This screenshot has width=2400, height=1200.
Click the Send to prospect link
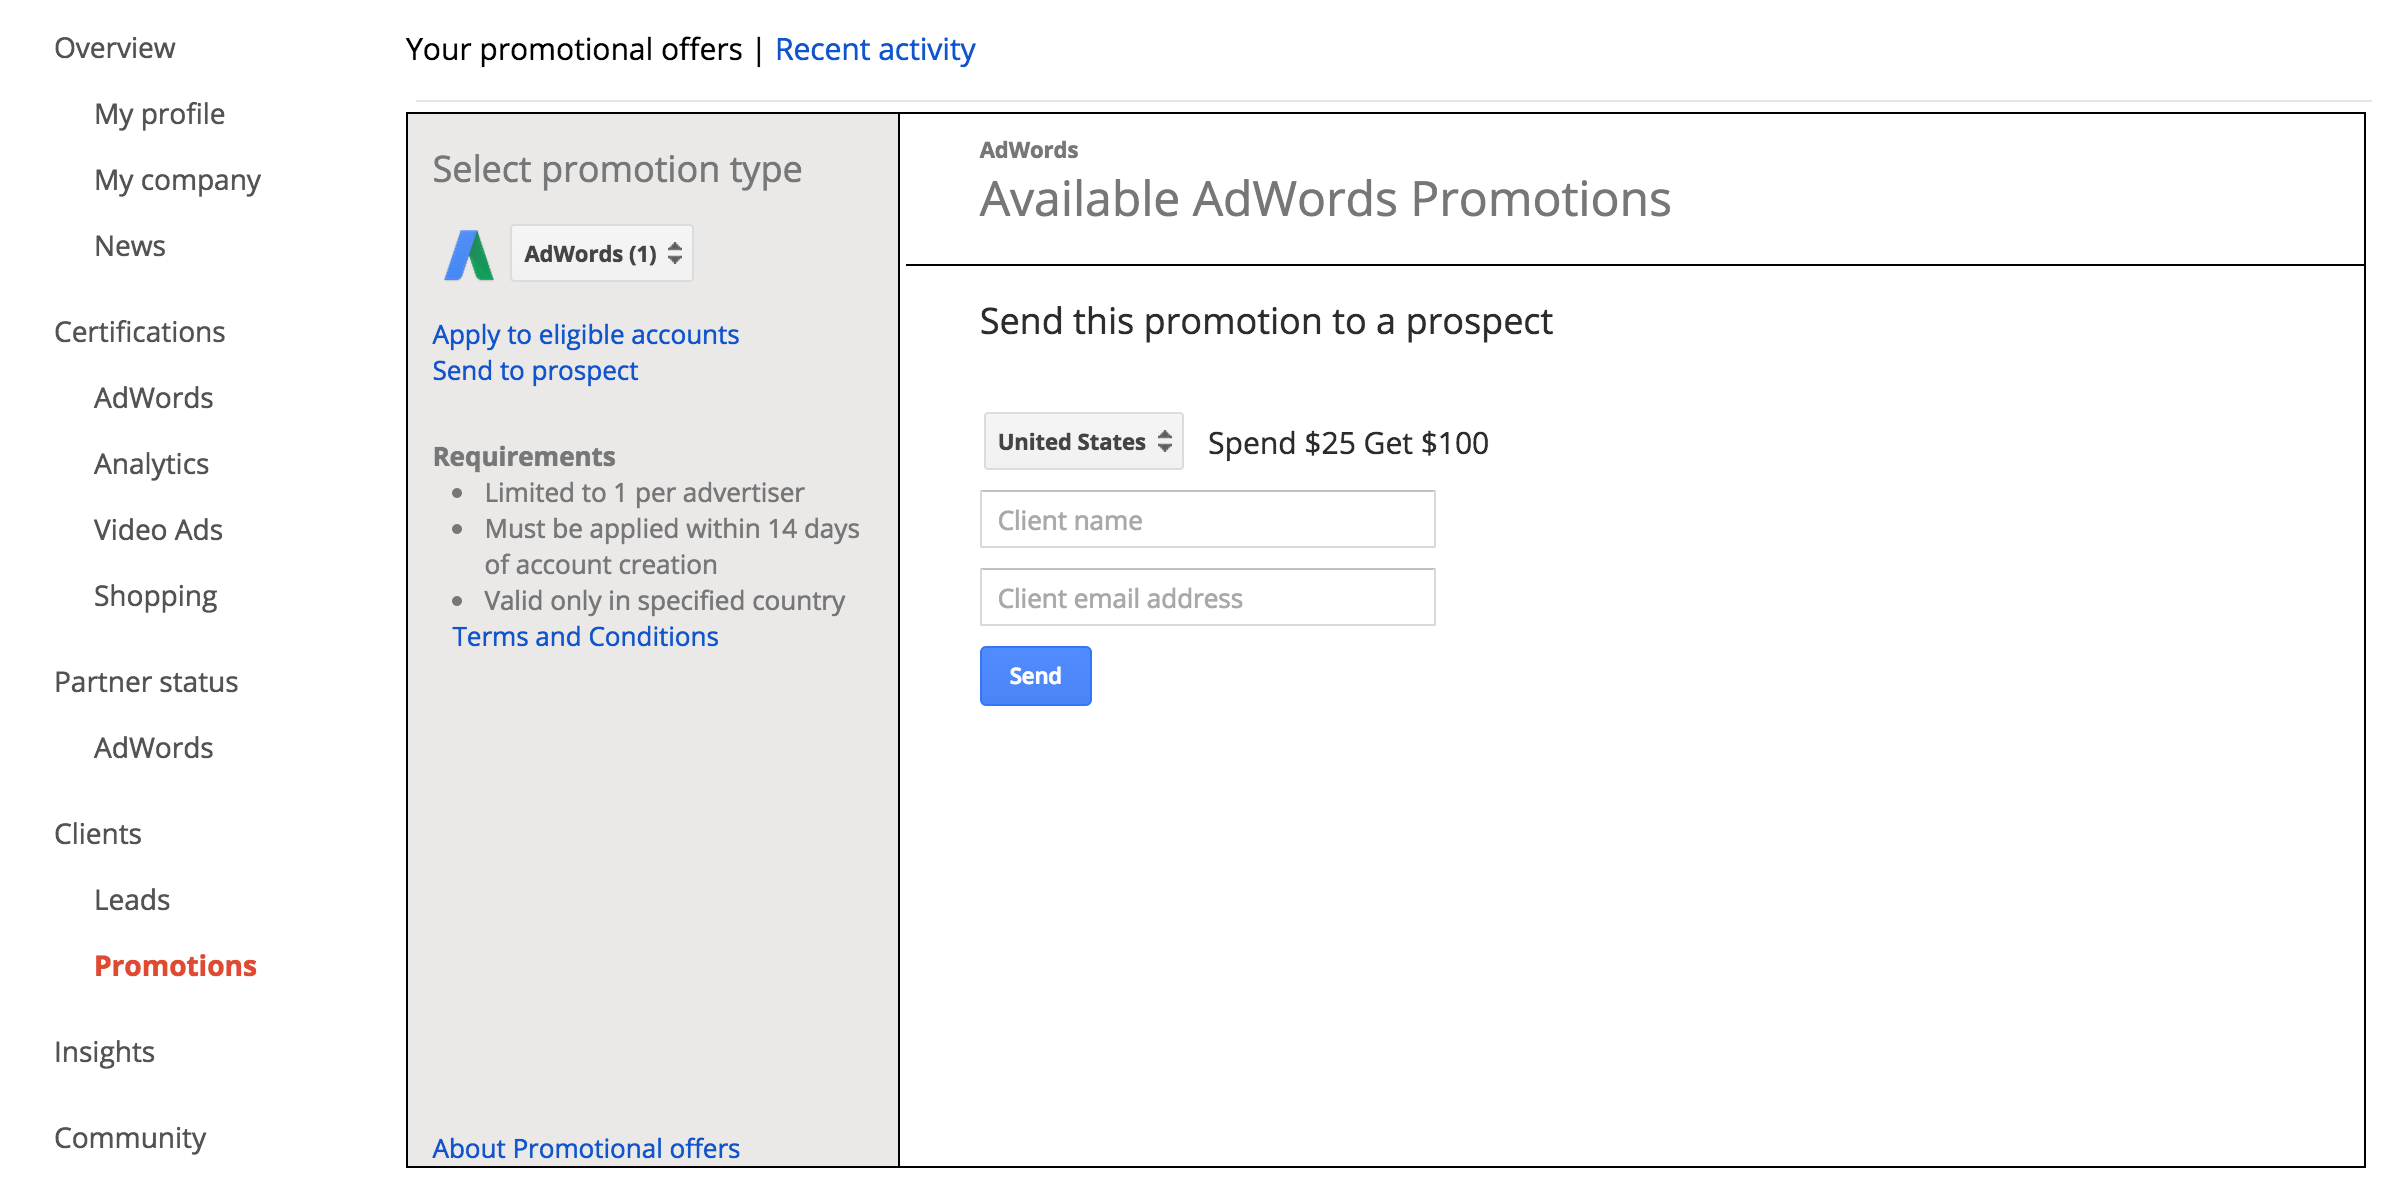[535, 370]
